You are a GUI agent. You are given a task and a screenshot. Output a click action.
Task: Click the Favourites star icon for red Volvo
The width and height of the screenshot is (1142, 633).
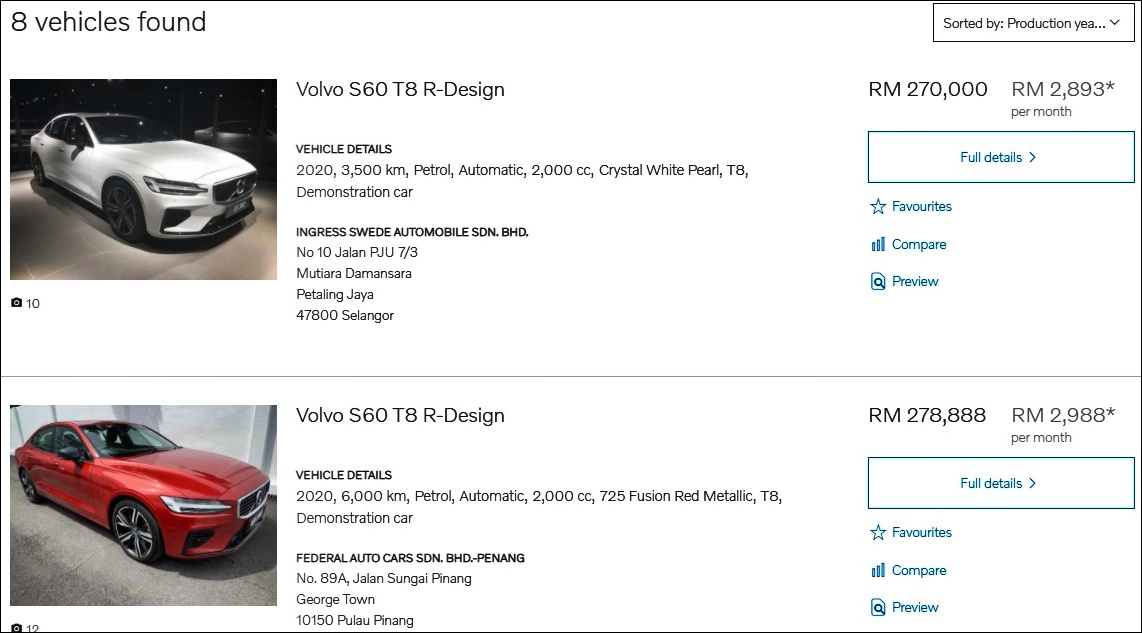(878, 532)
